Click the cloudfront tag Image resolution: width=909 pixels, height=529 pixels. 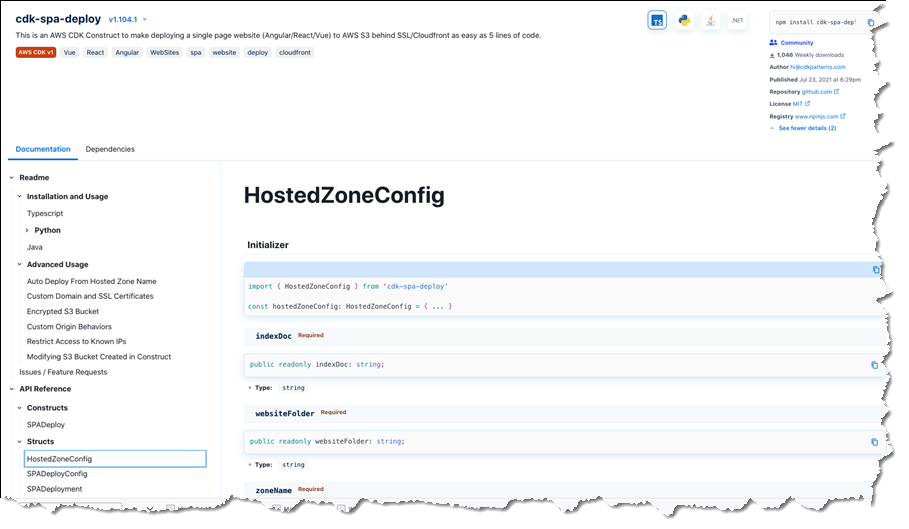coord(295,53)
